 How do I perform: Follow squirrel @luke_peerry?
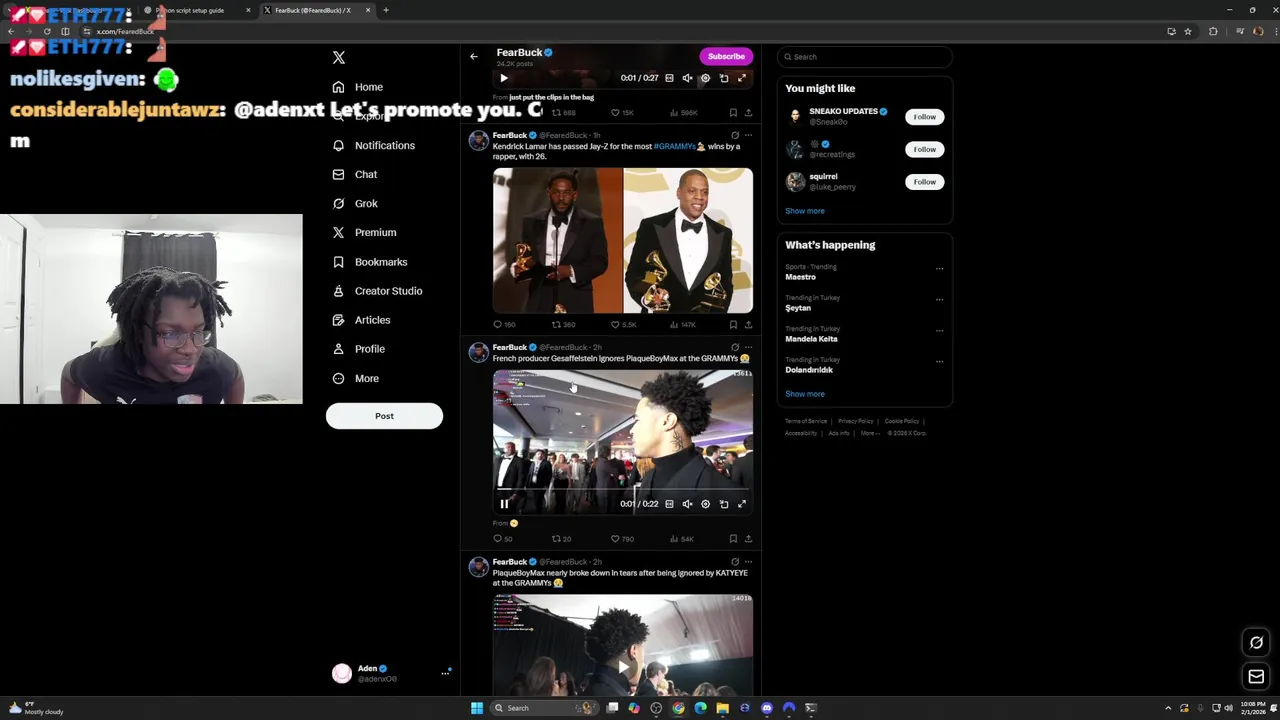[x=924, y=182]
